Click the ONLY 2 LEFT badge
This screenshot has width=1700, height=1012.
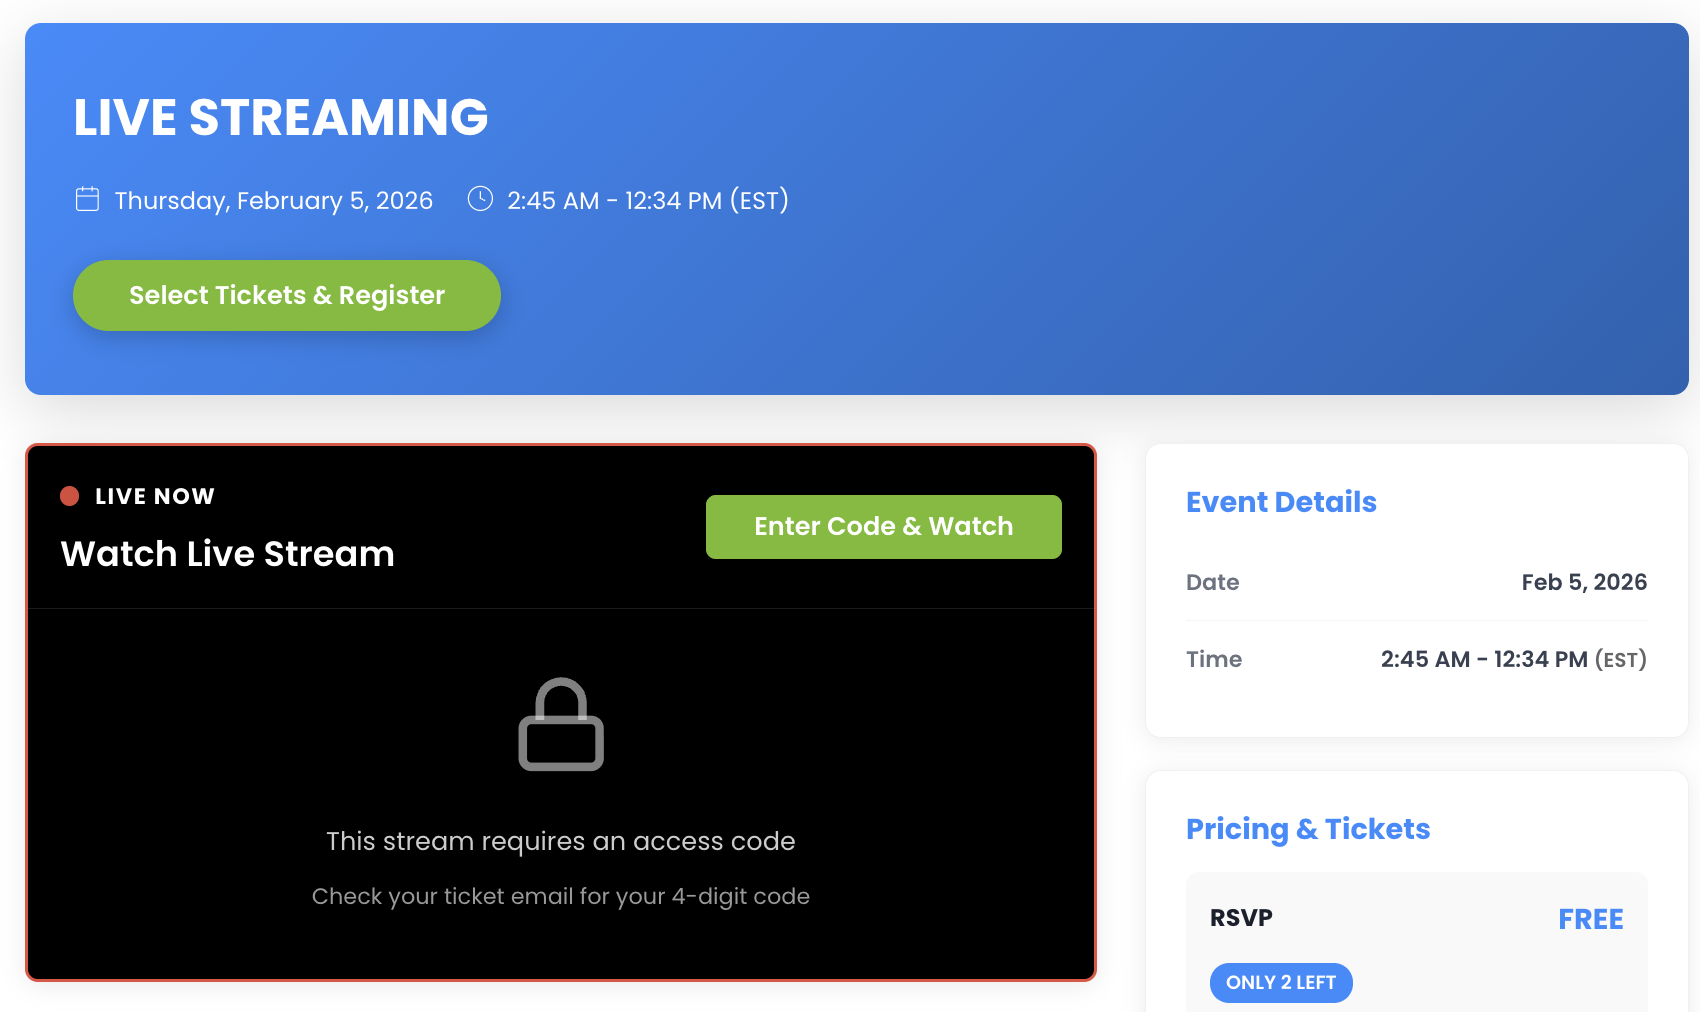pos(1281,983)
